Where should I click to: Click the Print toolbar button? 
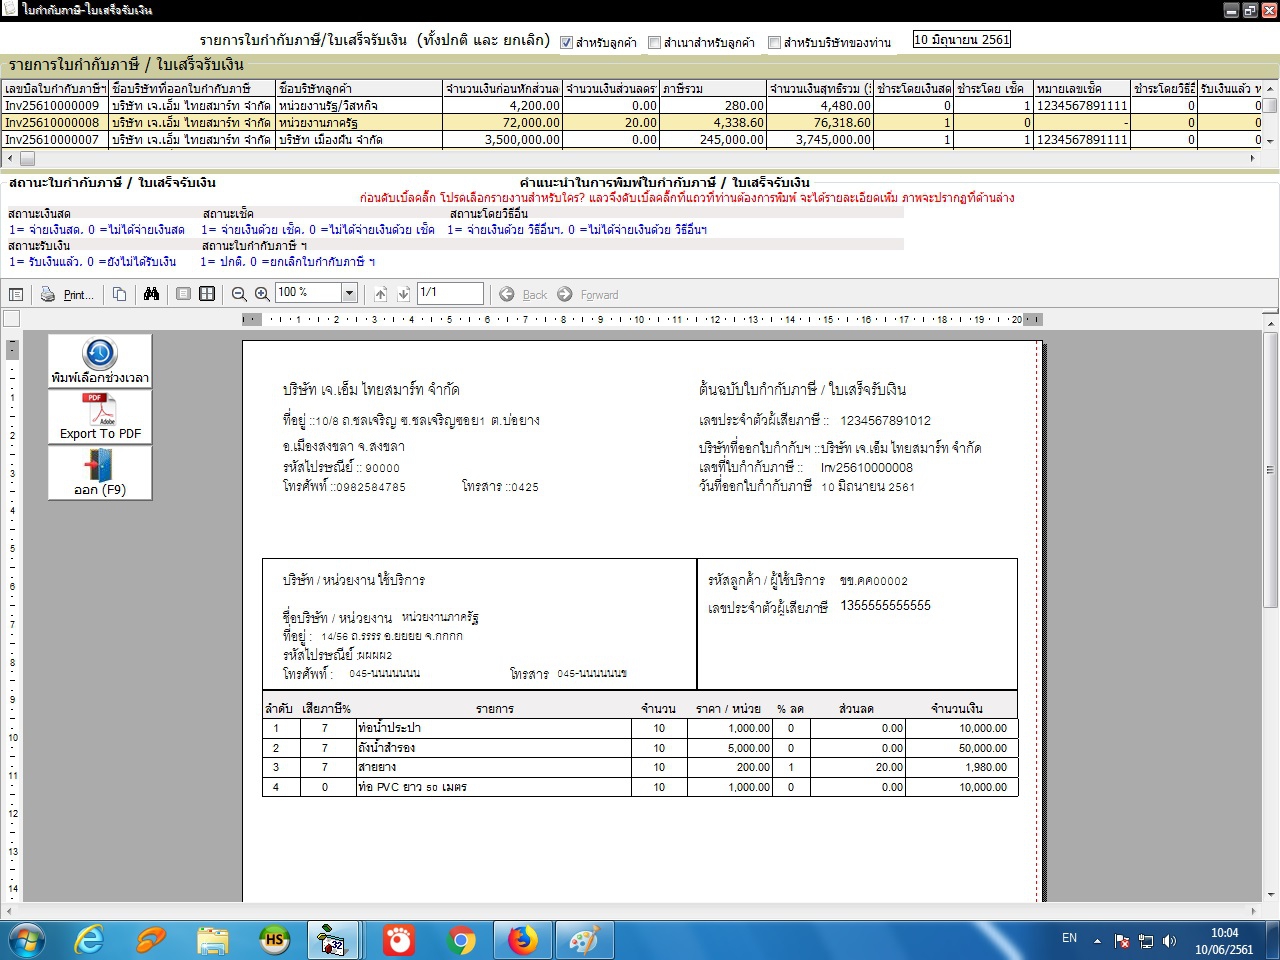(67, 294)
